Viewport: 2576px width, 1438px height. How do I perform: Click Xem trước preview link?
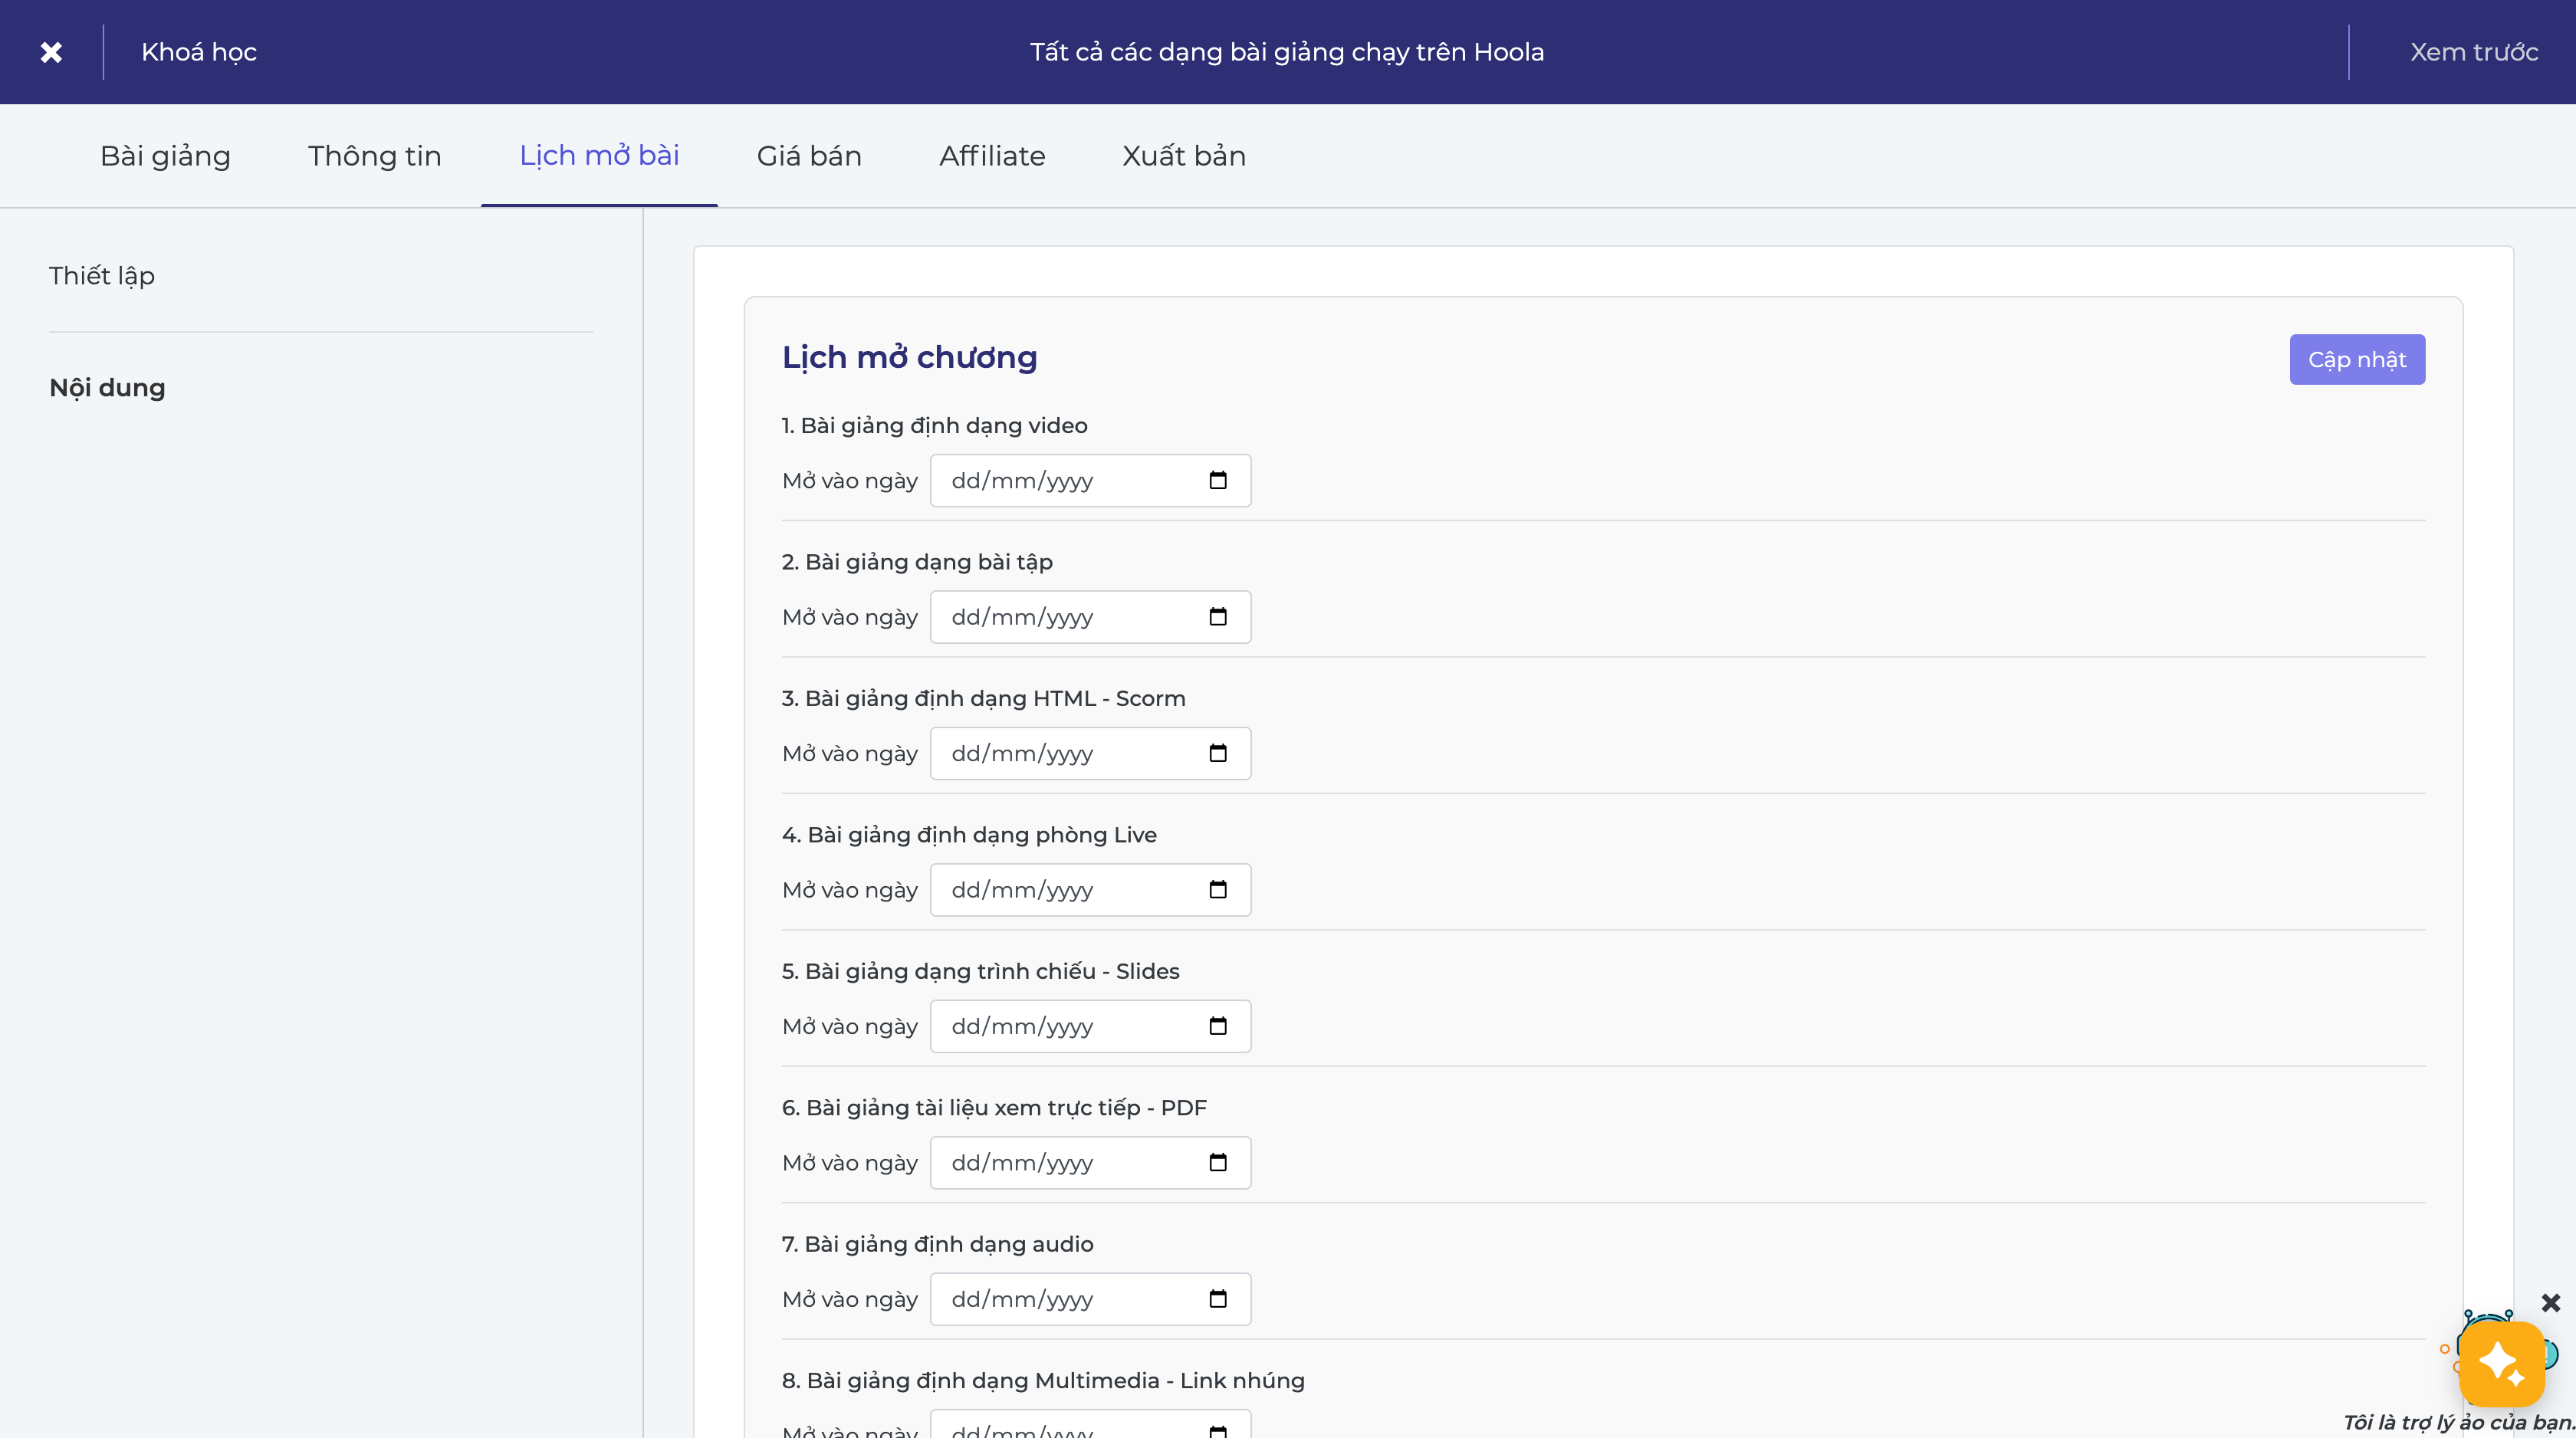coord(2474,52)
